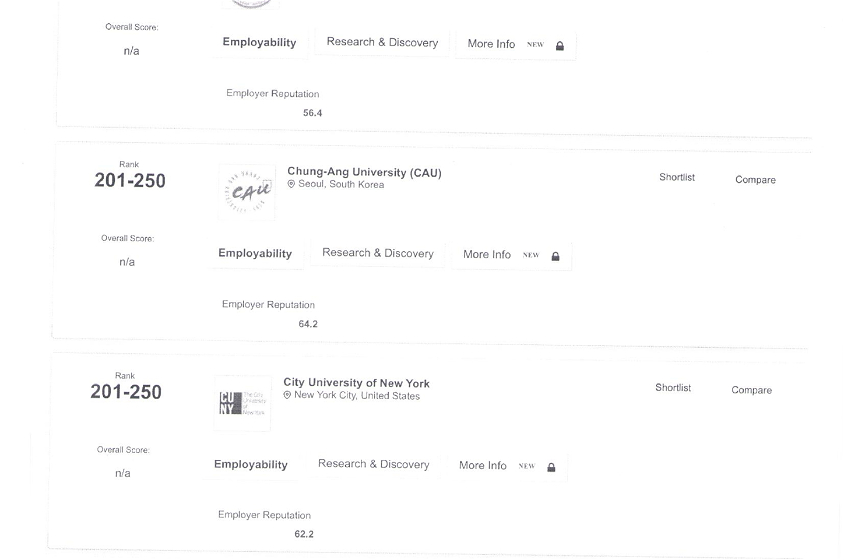Select Employability tab for City University of New York

coord(251,465)
